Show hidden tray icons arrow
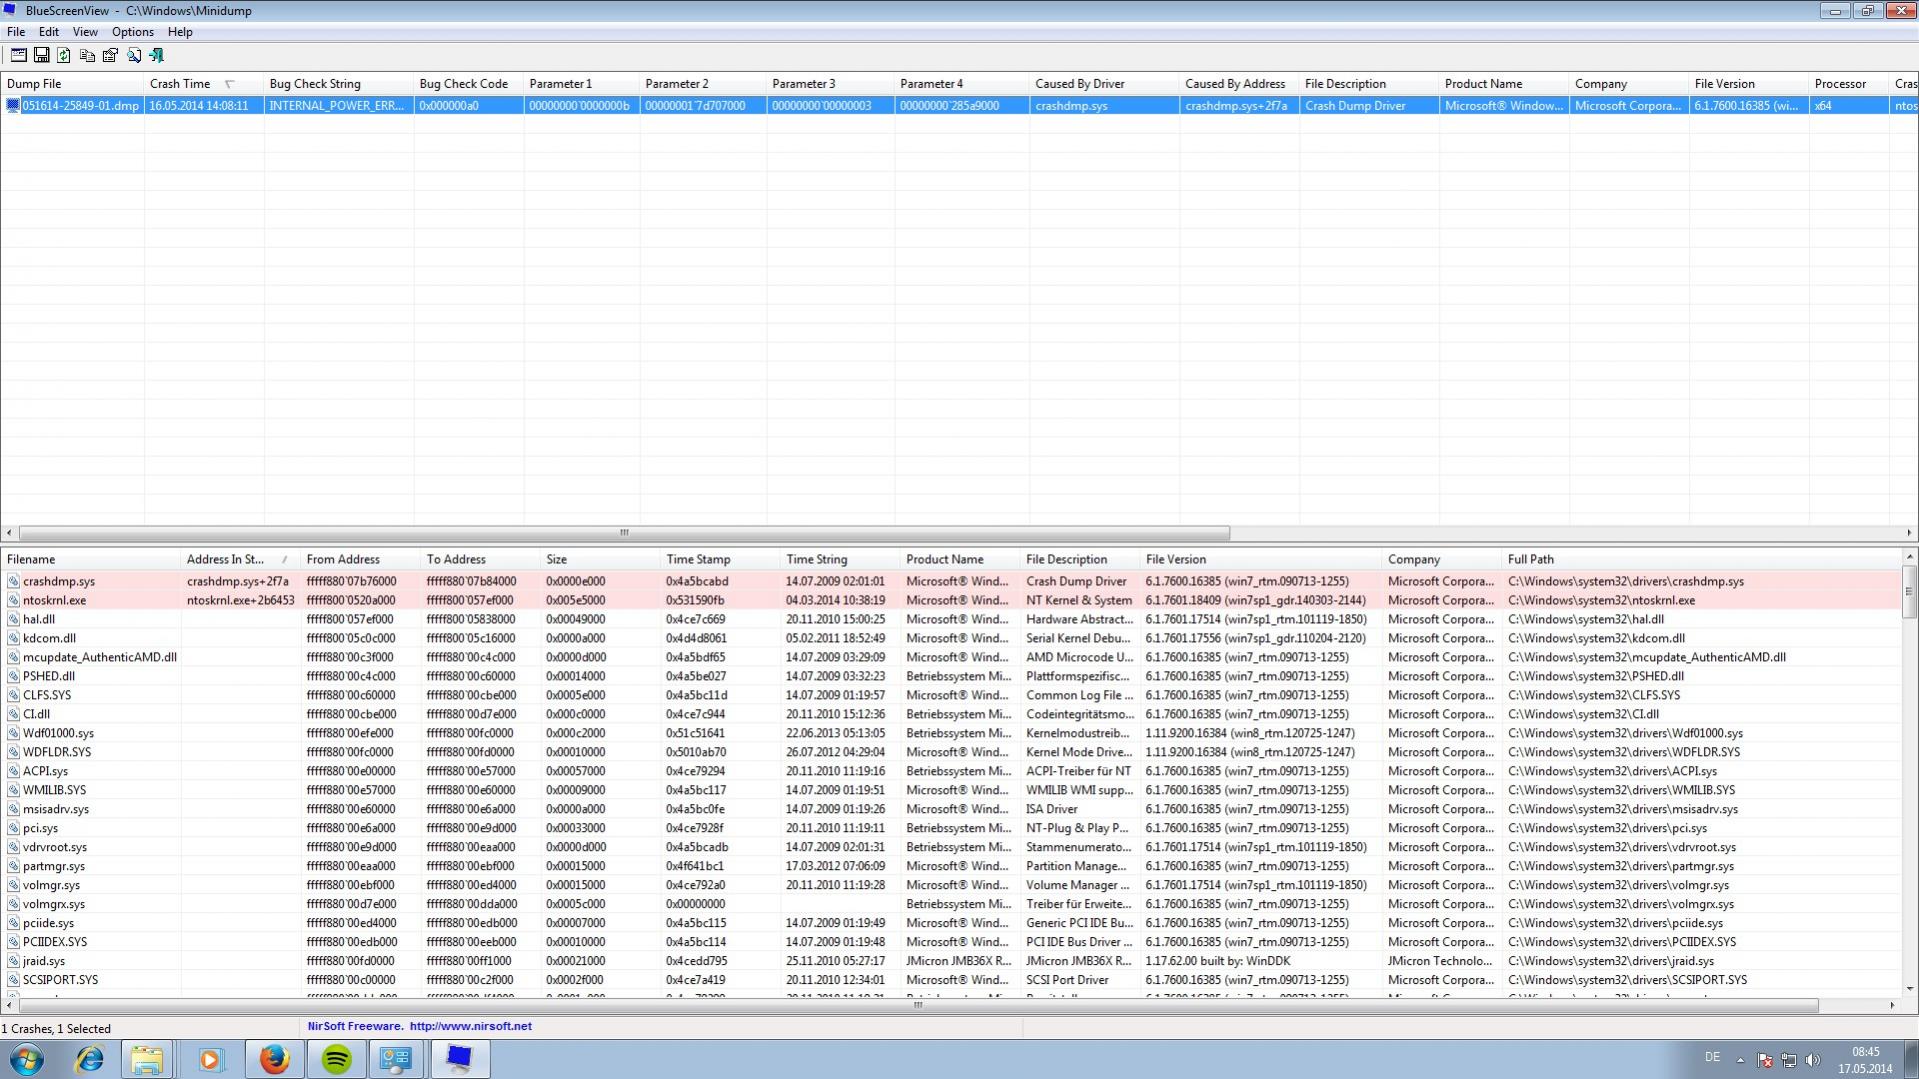Image resolution: width=1919 pixels, height=1079 pixels. [x=1740, y=1060]
